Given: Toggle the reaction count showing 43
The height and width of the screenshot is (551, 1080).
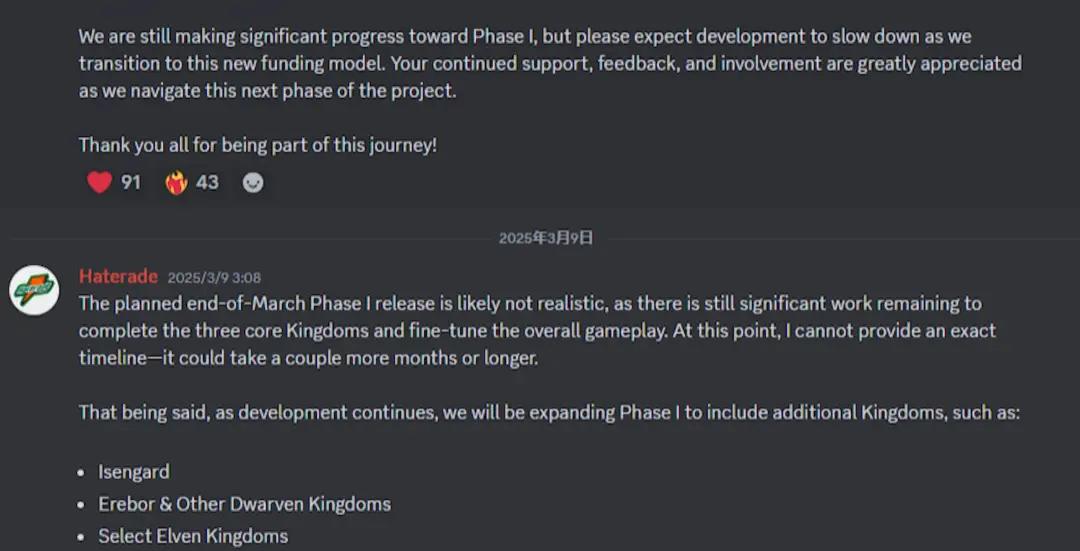Looking at the screenshot, I should click(x=207, y=183).
